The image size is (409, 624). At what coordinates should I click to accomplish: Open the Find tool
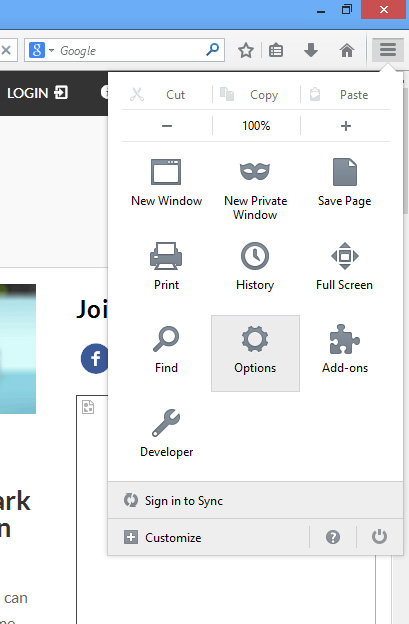point(166,350)
